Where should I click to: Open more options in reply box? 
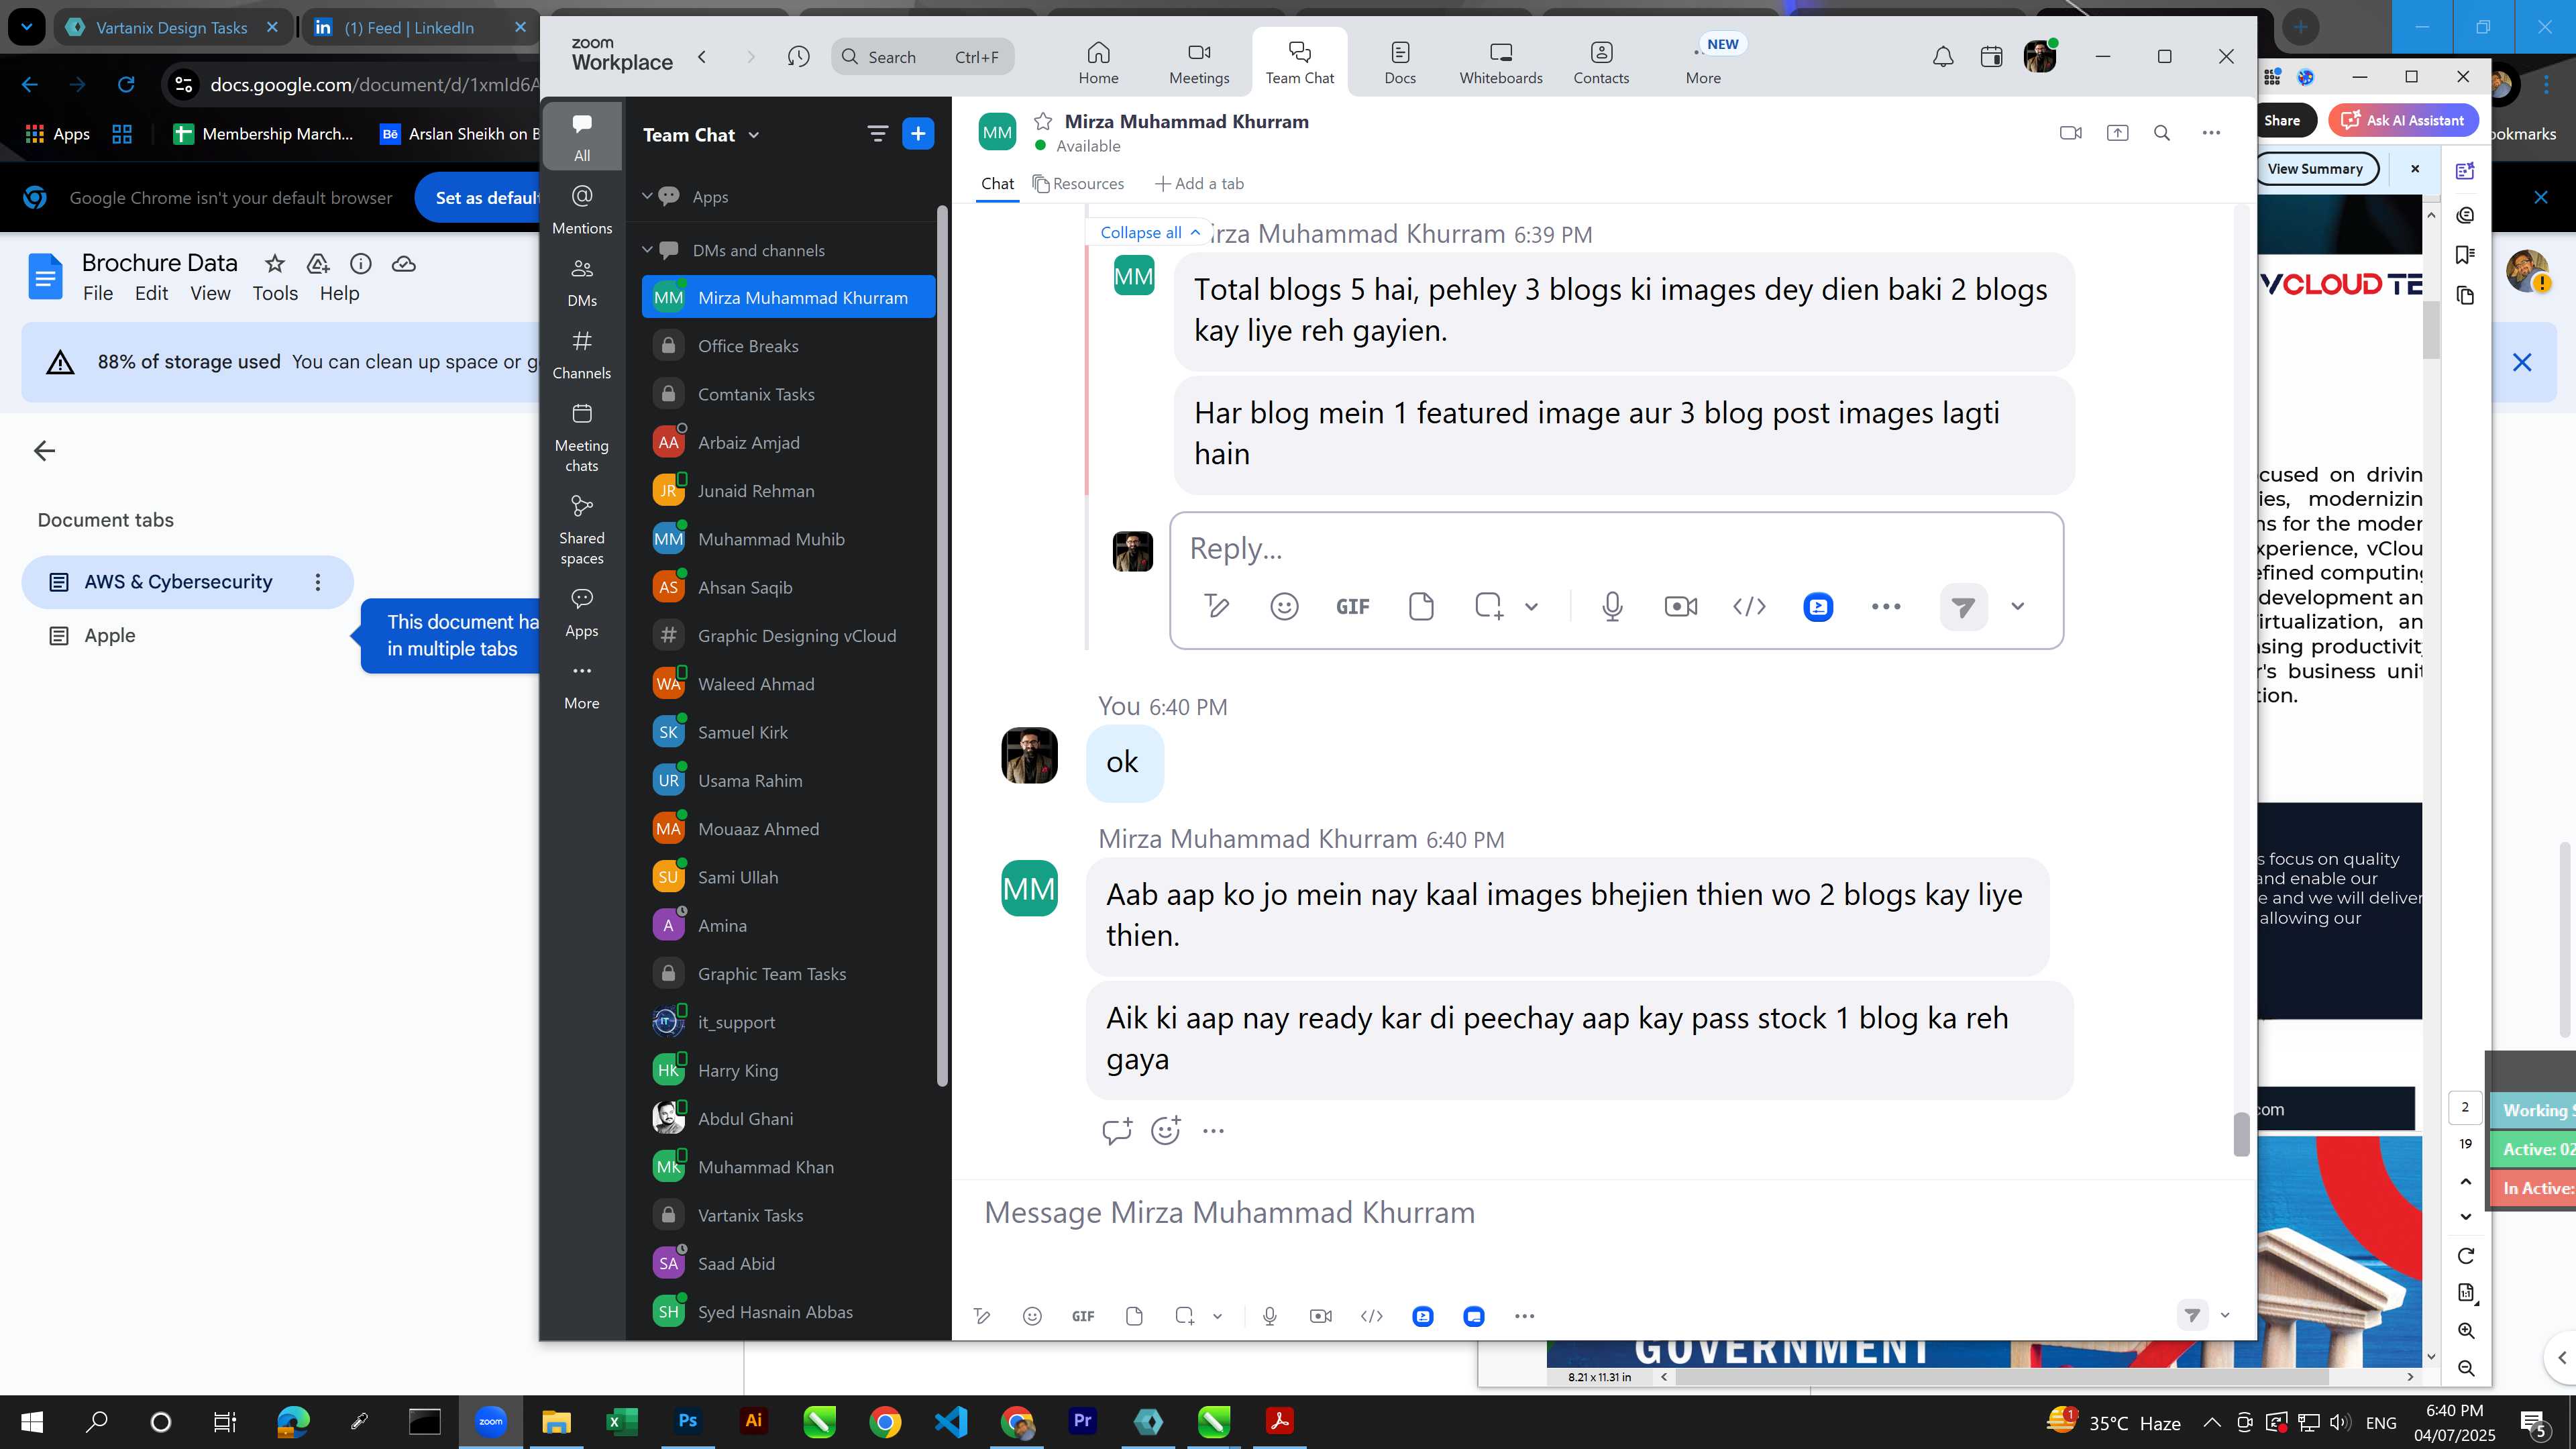(x=1885, y=606)
